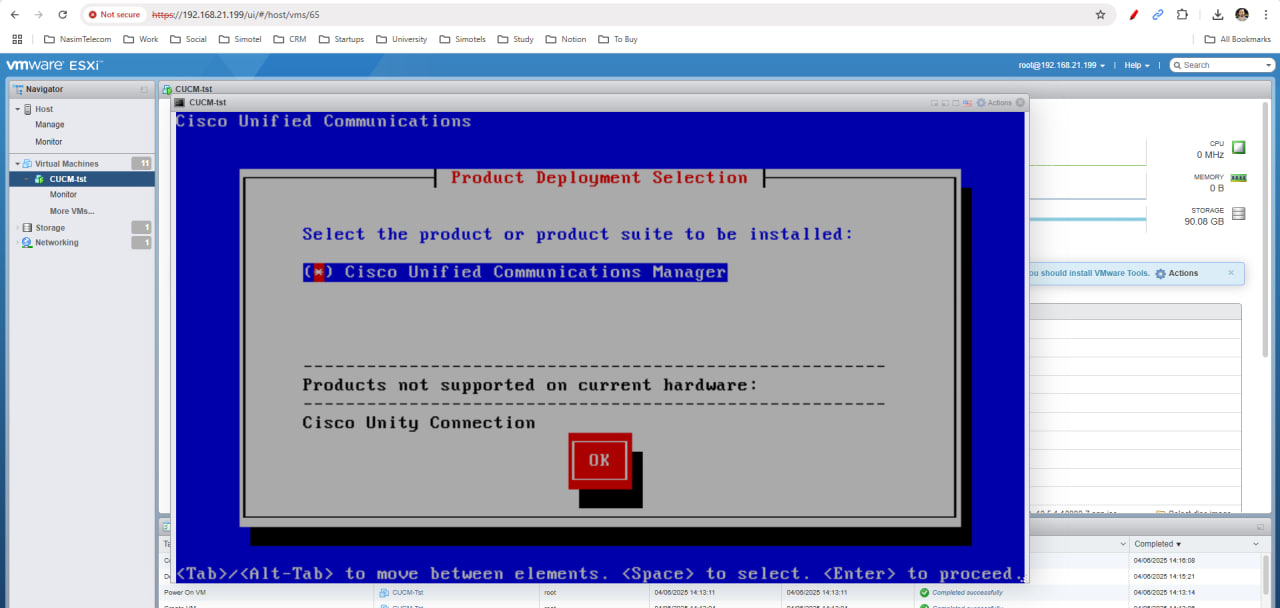The width and height of the screenshot is (1280, 608).
Task: Select Storage in Navigator
Action: pos(50,228)
